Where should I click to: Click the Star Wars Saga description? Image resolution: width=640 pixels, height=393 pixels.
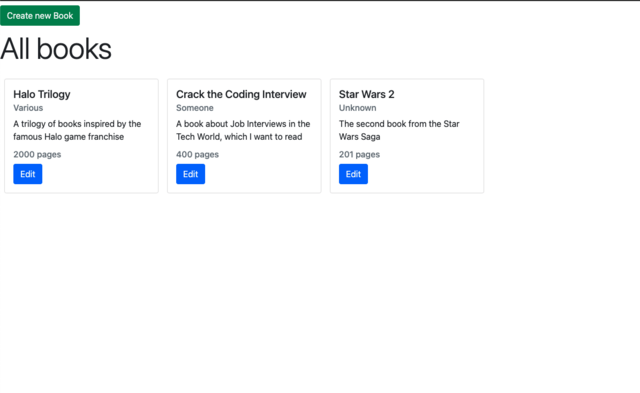[x=399, y=130]
